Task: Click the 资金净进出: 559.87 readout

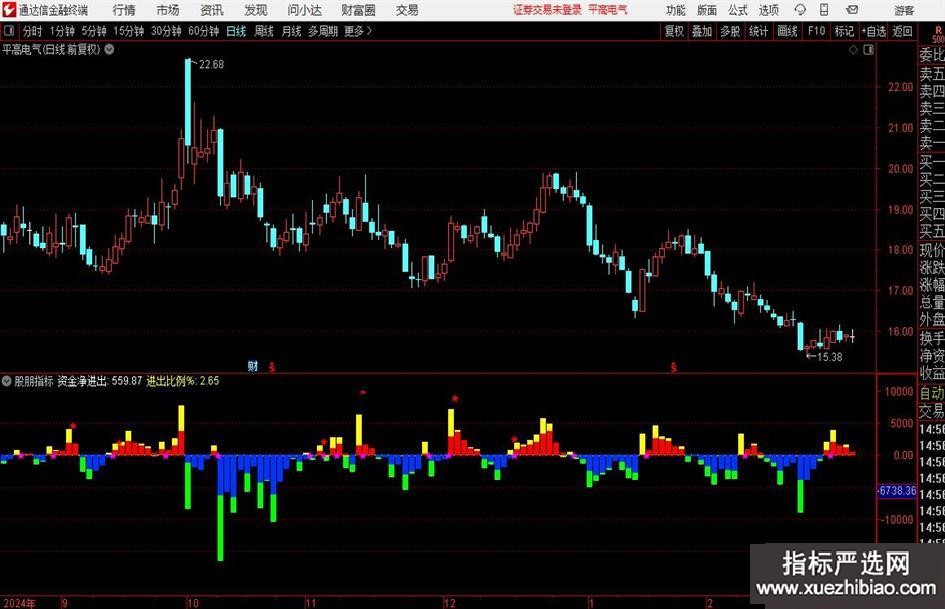Action: (100, 381)
